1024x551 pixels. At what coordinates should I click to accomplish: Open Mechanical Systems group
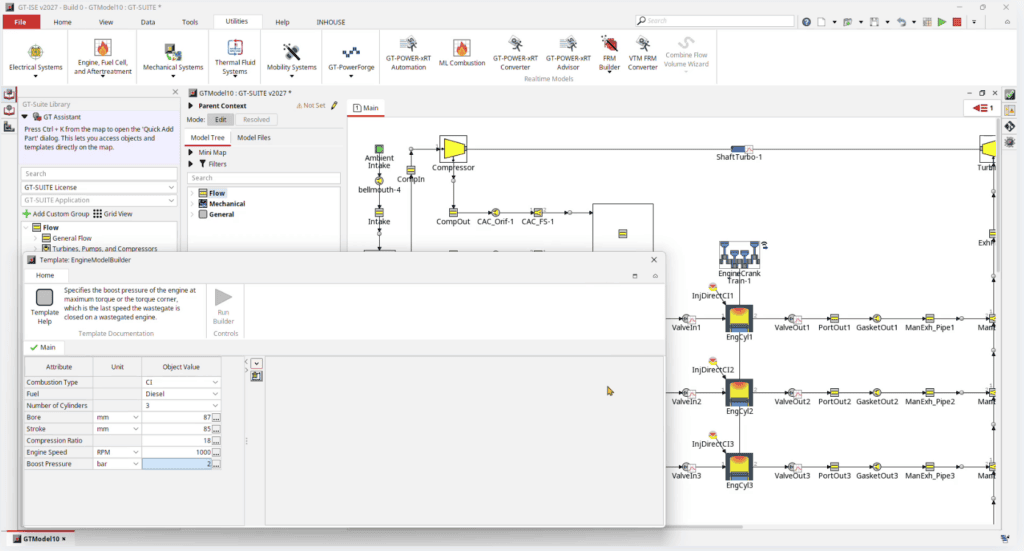172,59
